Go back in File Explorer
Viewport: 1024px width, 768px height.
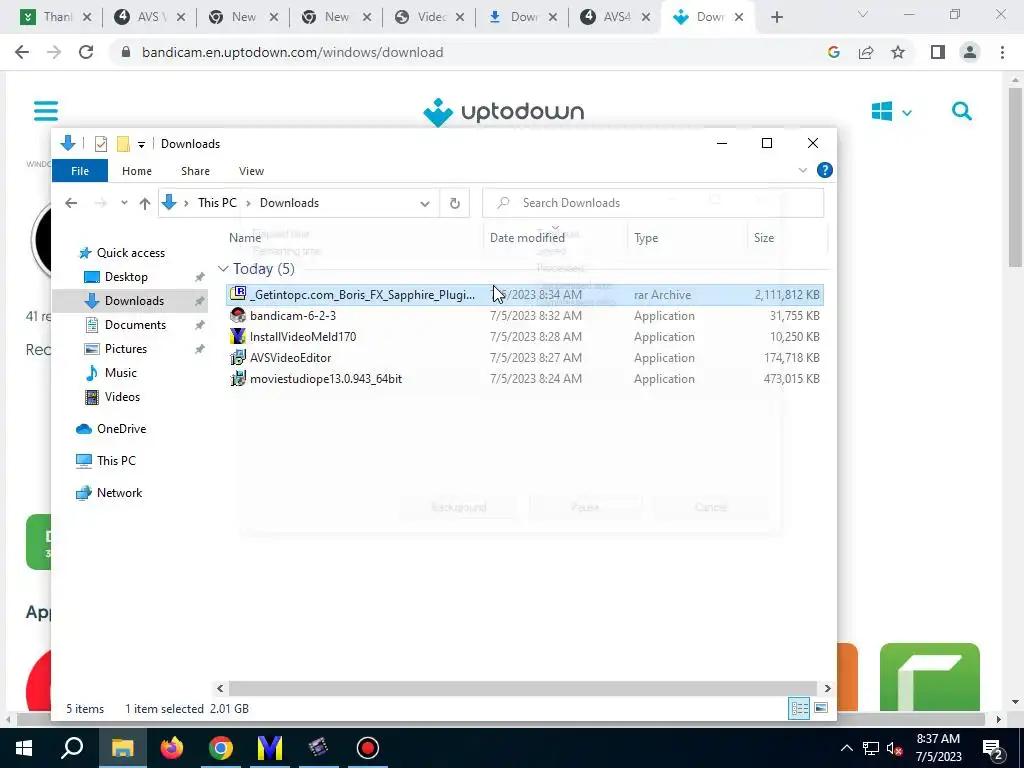(x=71, y=203)
